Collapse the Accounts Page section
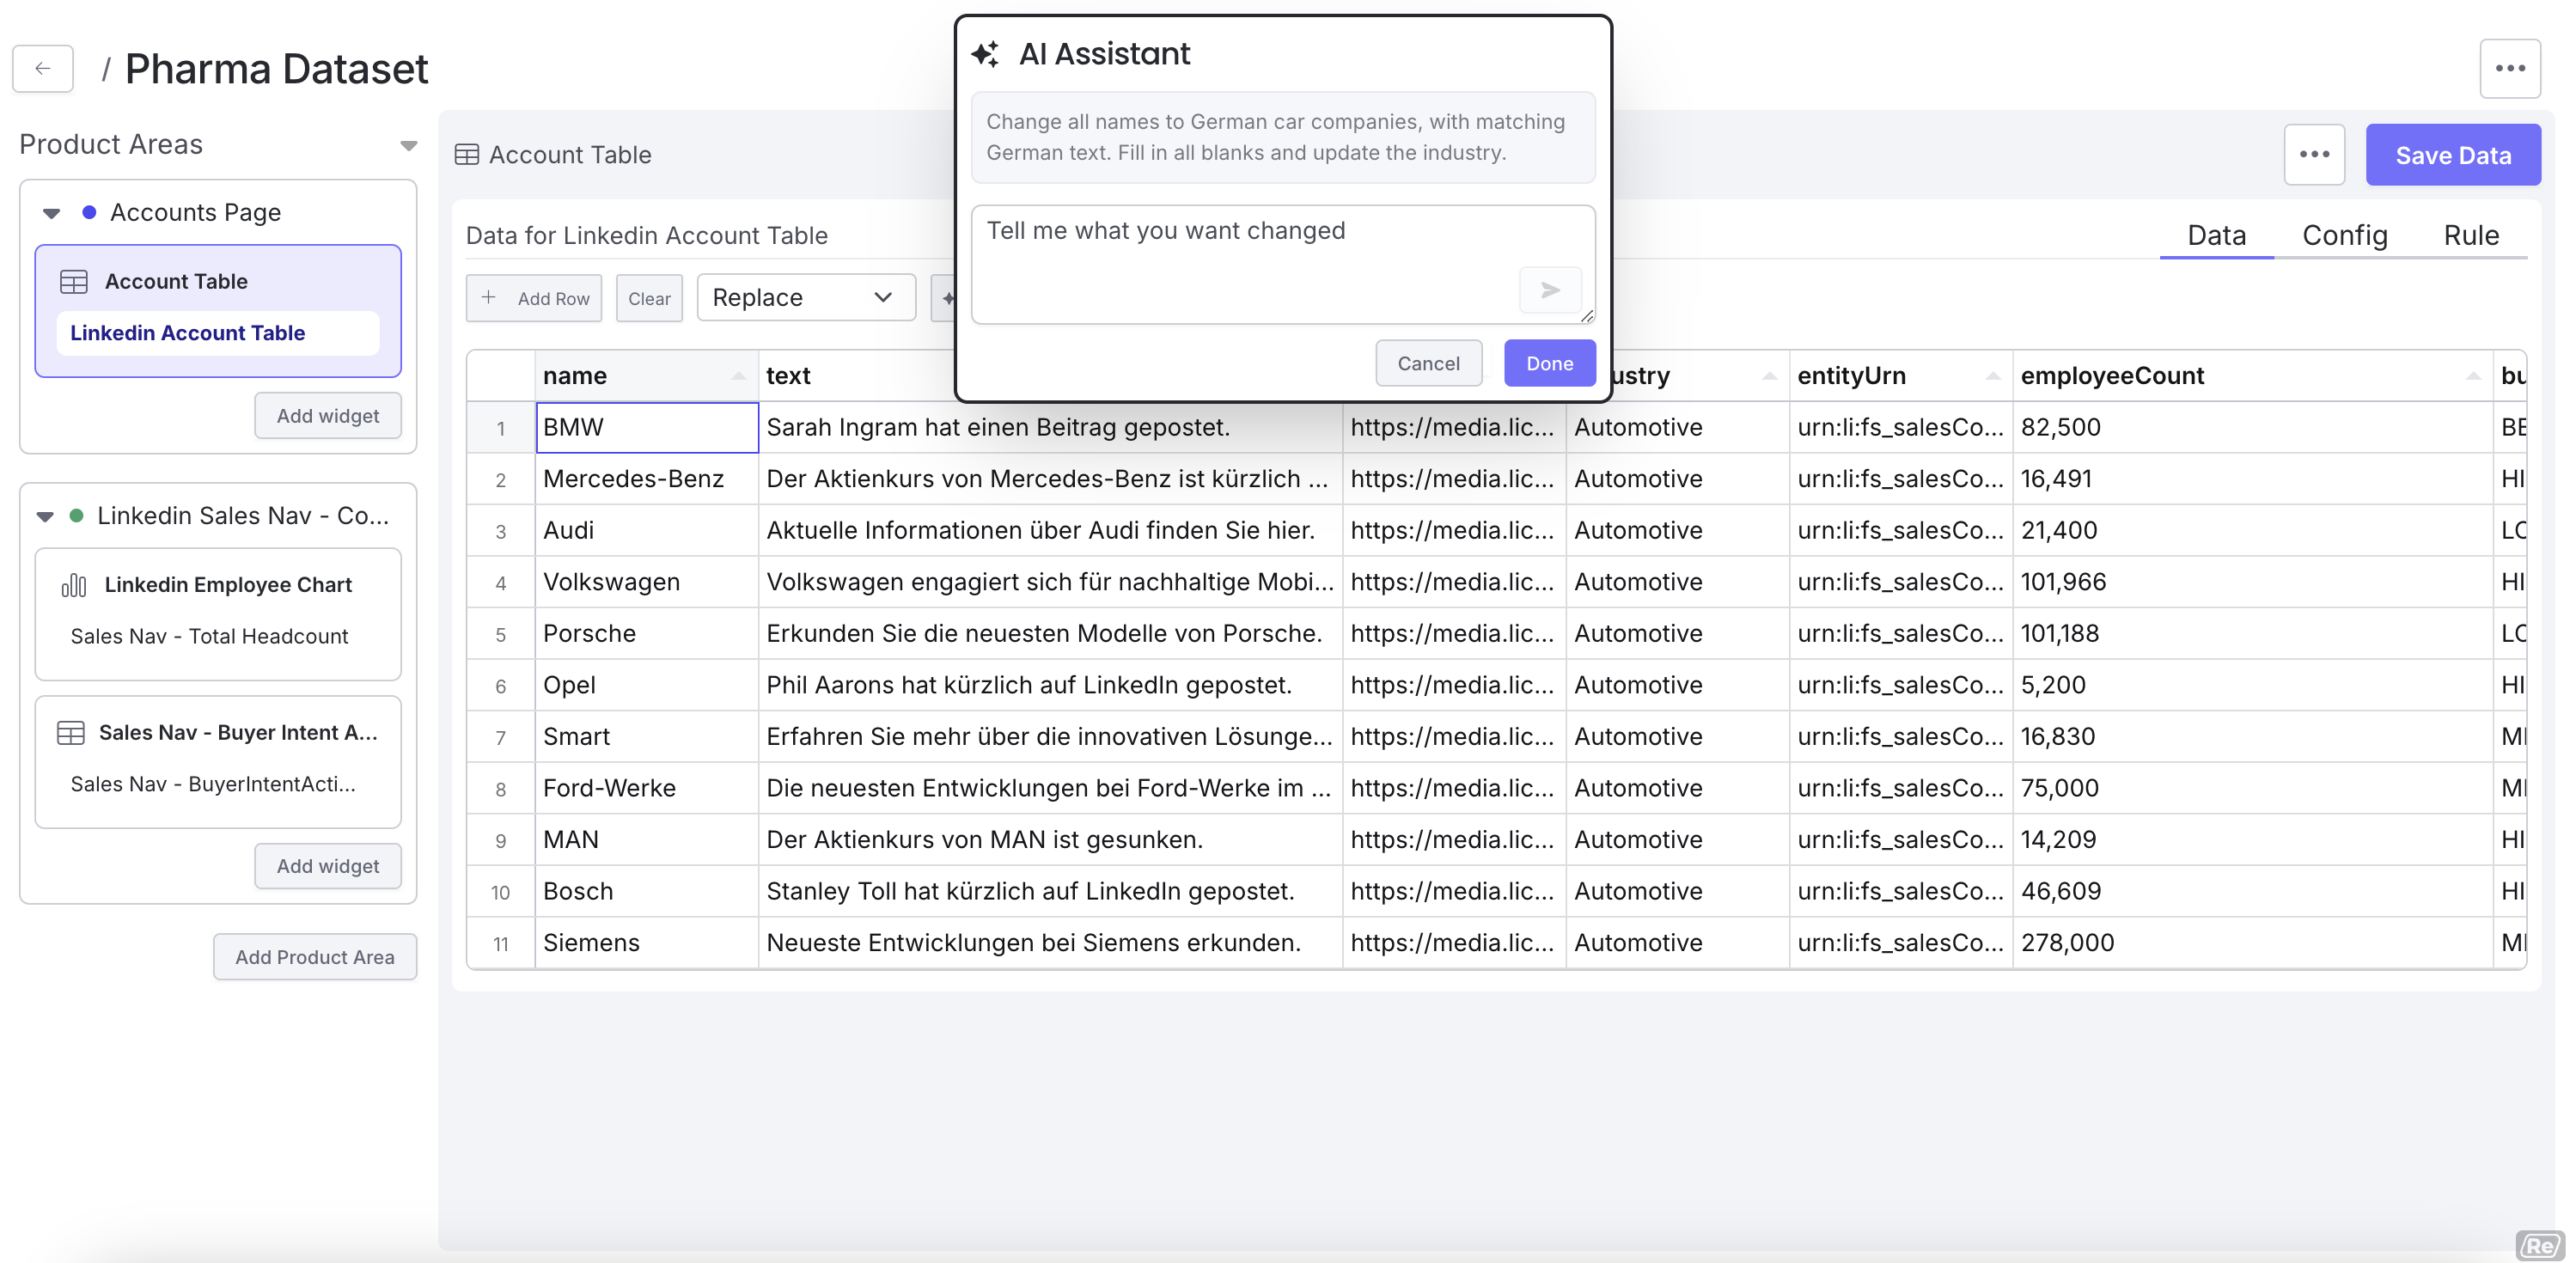This screenshot has width=2576, height=1263. pyautogui.click(x=52, y=213)
